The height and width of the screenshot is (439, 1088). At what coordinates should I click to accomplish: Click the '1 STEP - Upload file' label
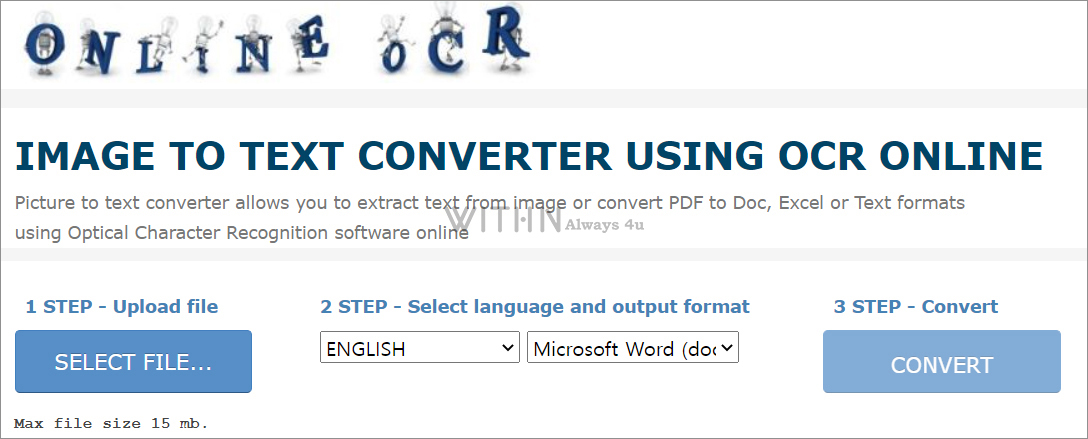[121, 307]
